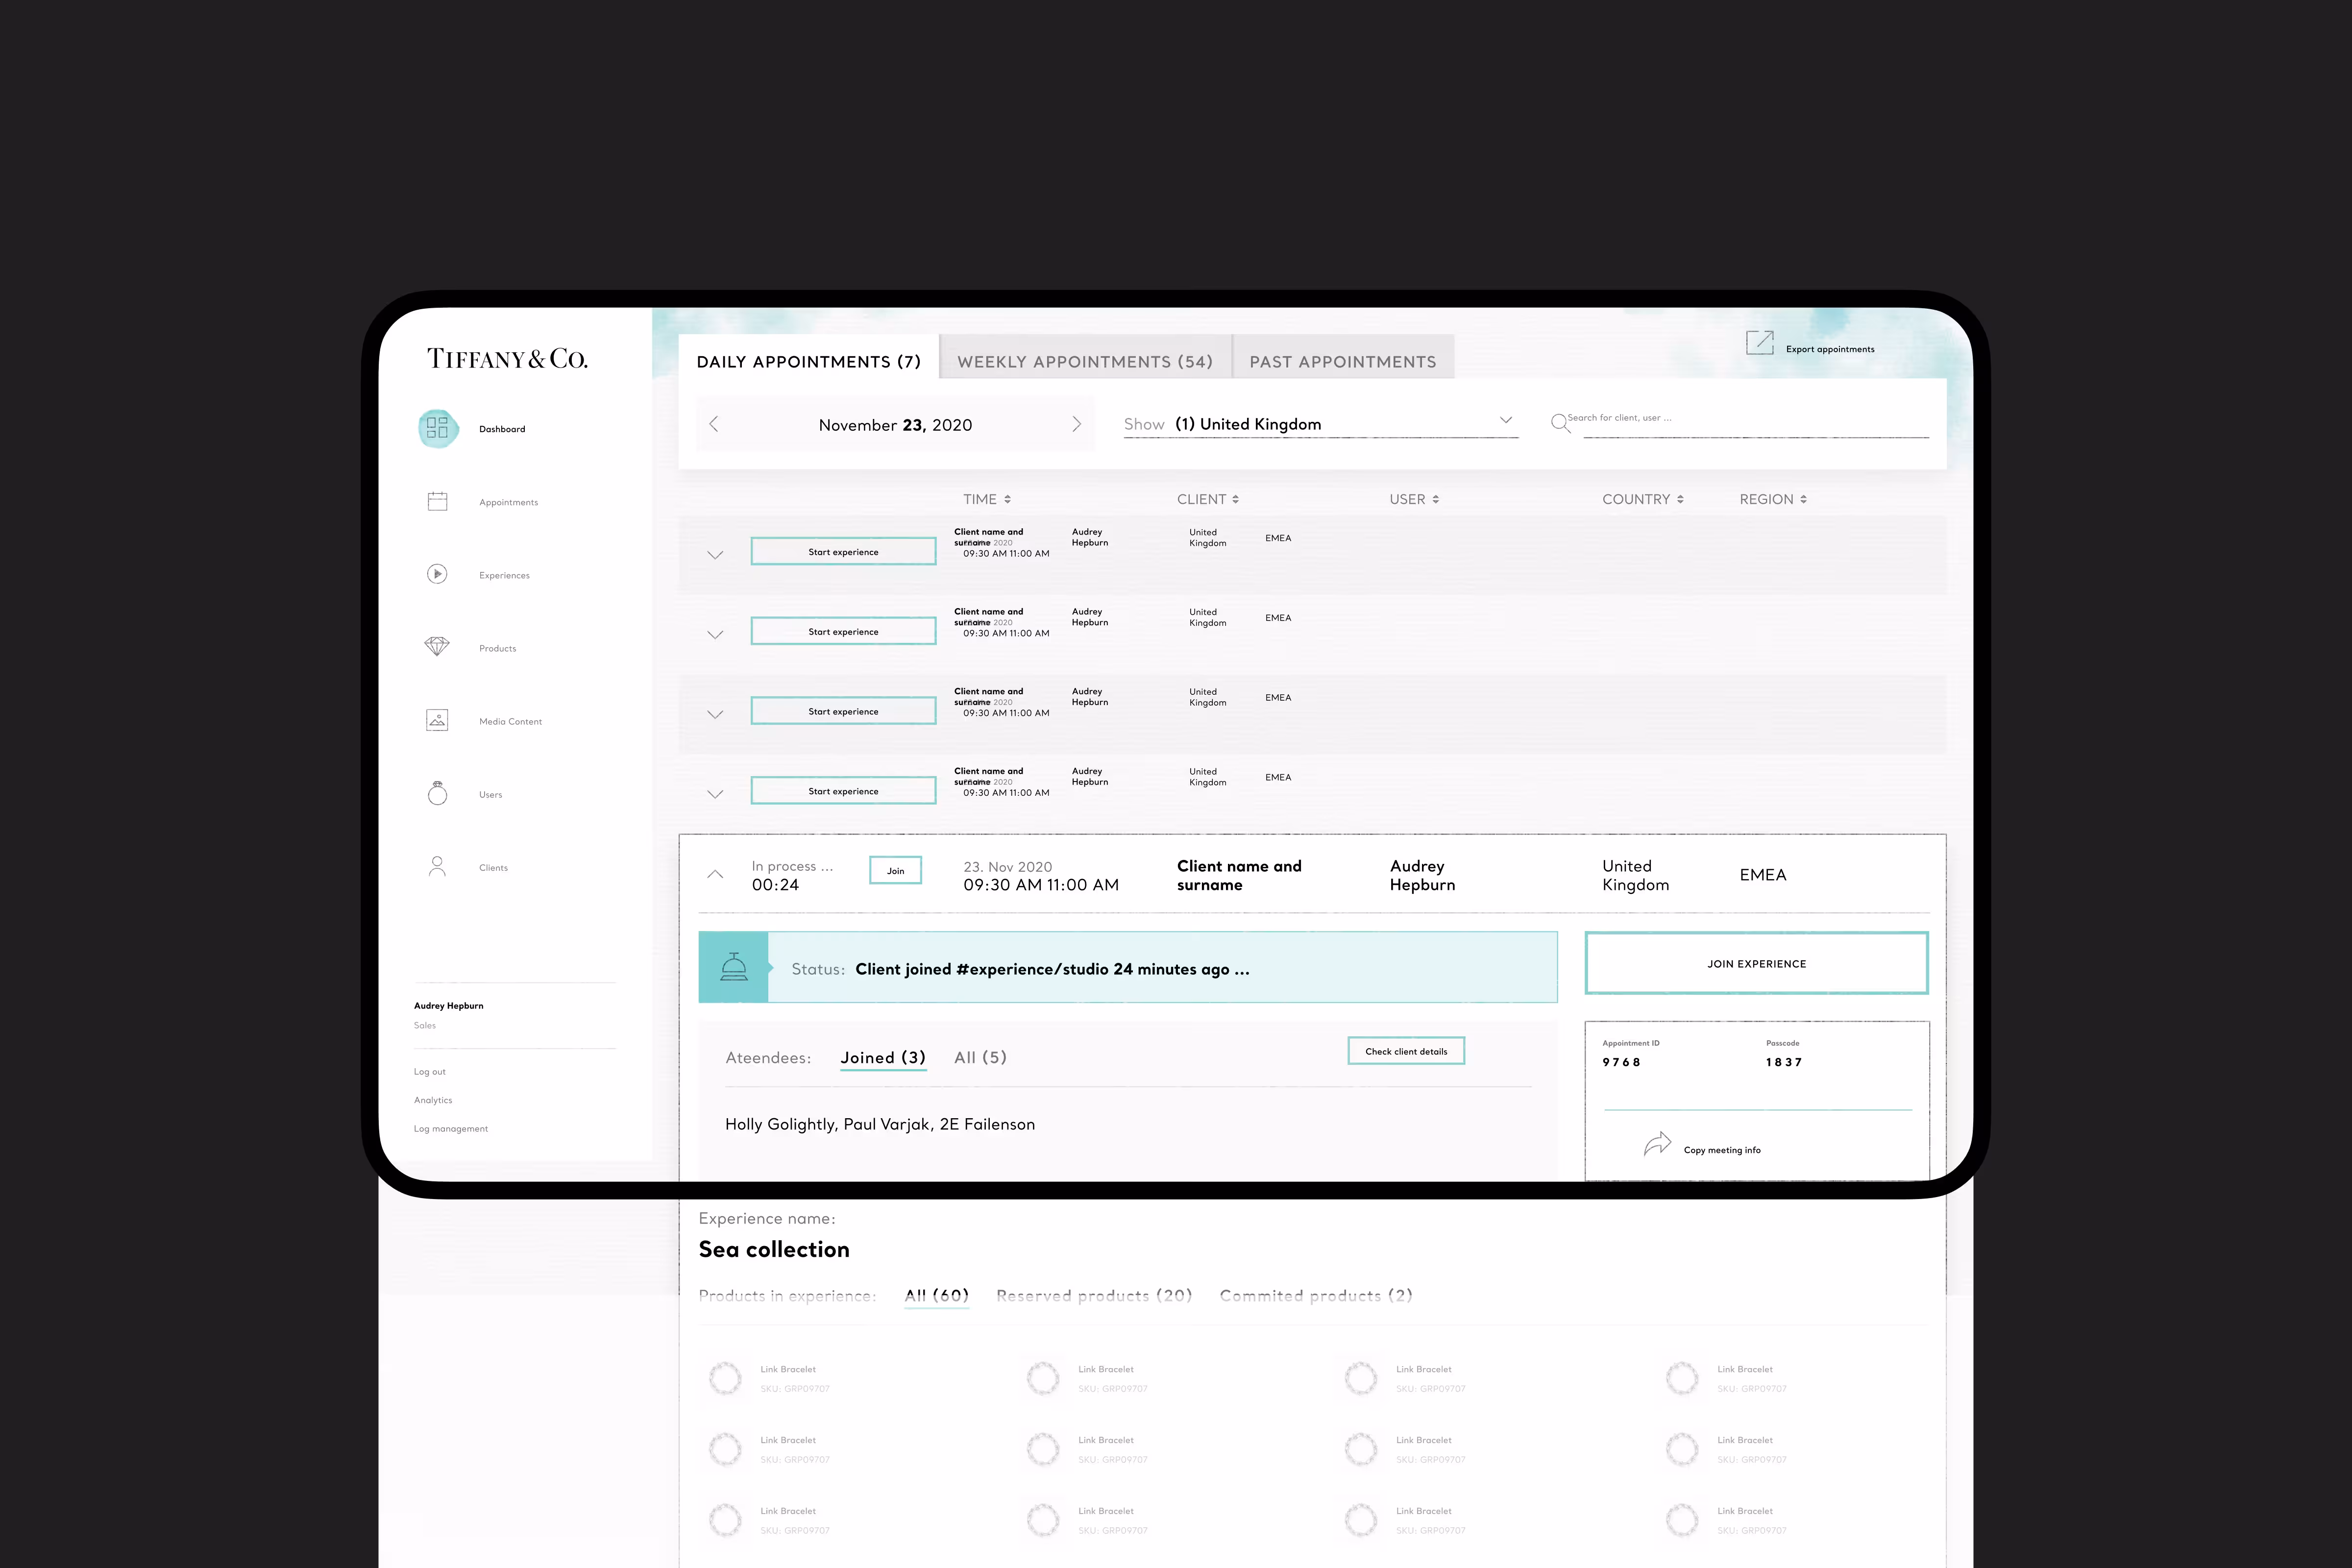Viewport: 2352px width, 1568px height.
Task: Click the JOIN EXPERIENCE button
Action: 1756,963
